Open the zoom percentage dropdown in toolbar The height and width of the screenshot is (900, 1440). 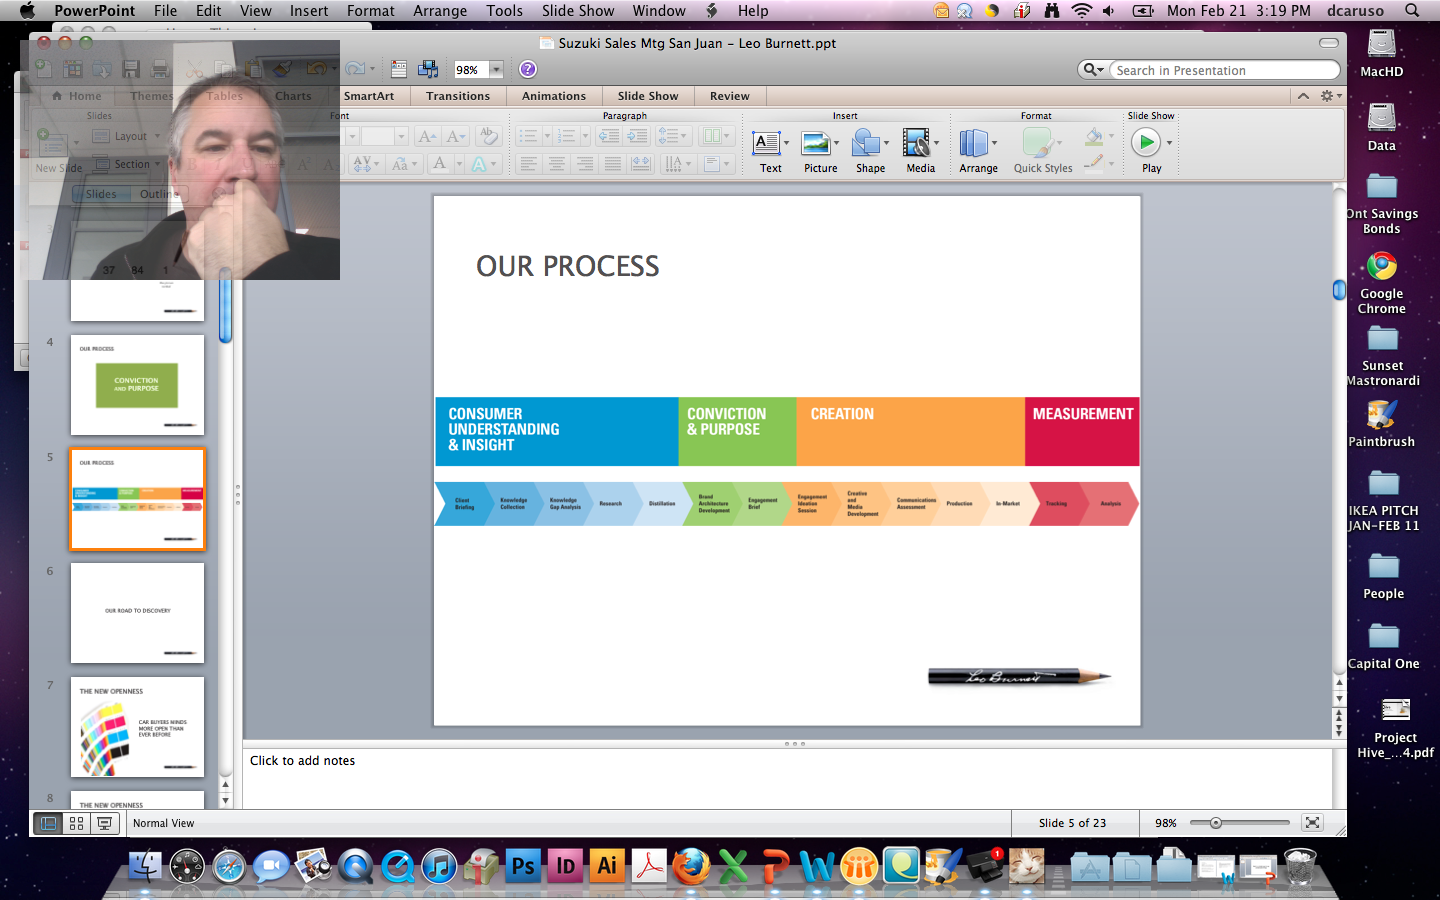pos(496,70)
